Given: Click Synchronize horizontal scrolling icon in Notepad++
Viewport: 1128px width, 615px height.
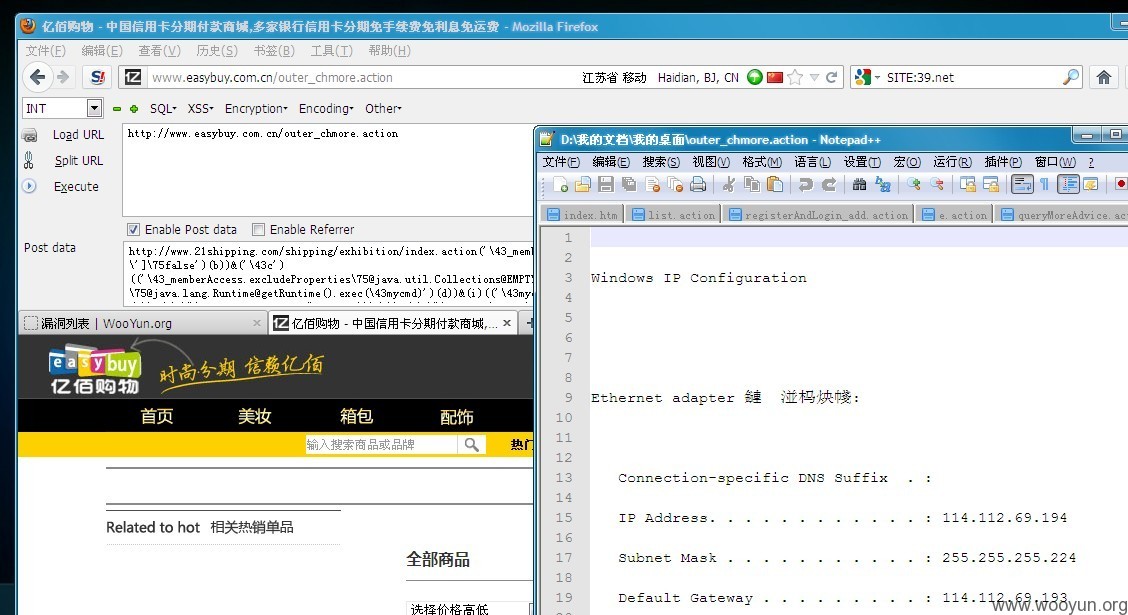Looking at the screenshot, I should (x=991, y=185).
